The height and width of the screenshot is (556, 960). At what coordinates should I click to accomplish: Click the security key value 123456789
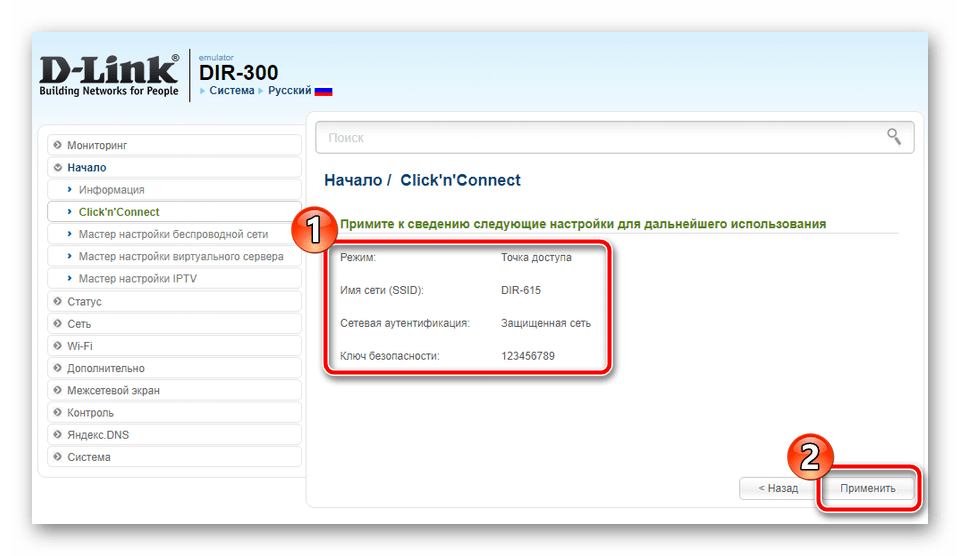click(528, 356)
